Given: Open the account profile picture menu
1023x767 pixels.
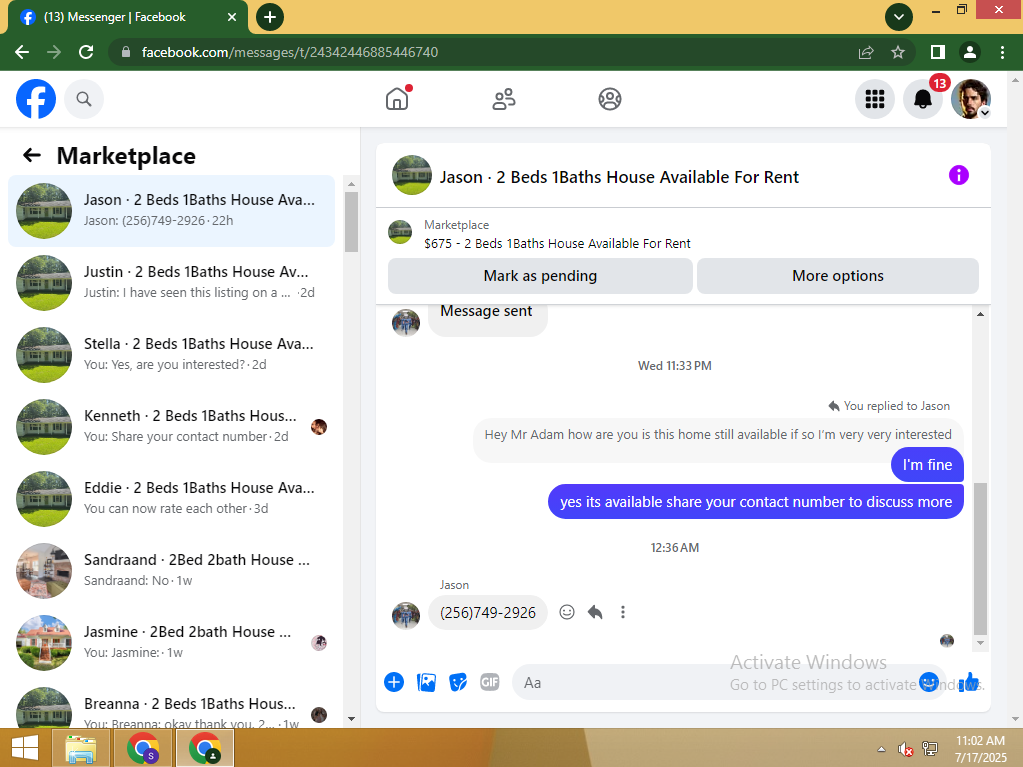Looking at the screenshot, I should pyautogui.click(x=971, y=99).
